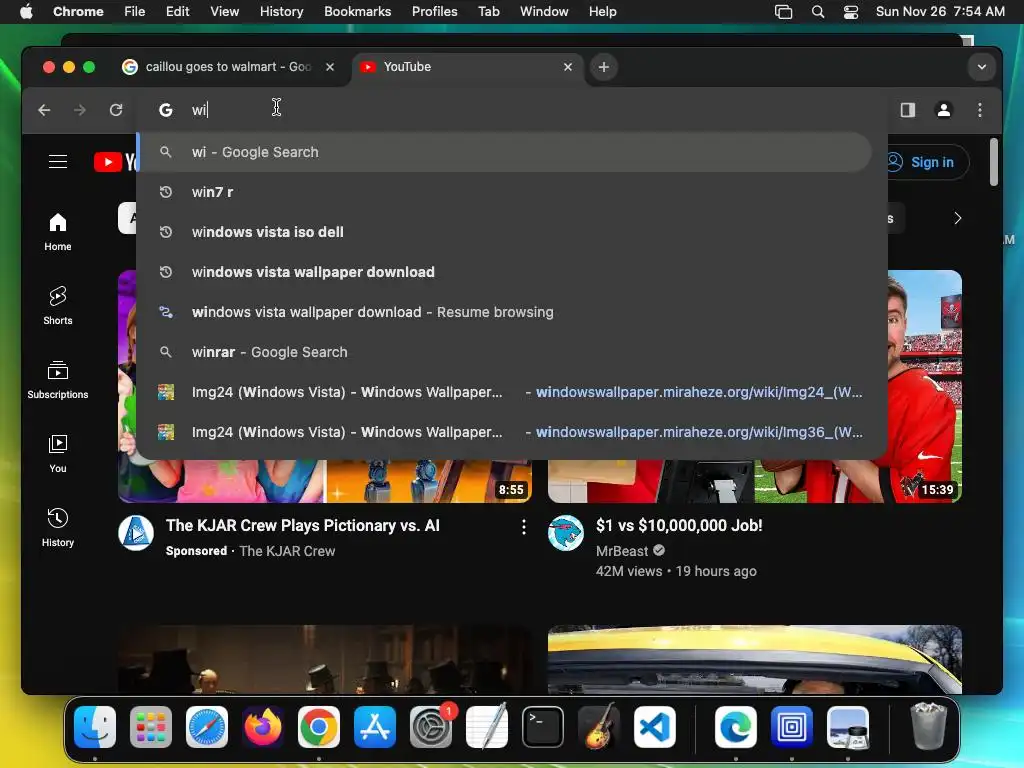Select 'windows vista wallpaper download' history suggestion

point(504,272)
